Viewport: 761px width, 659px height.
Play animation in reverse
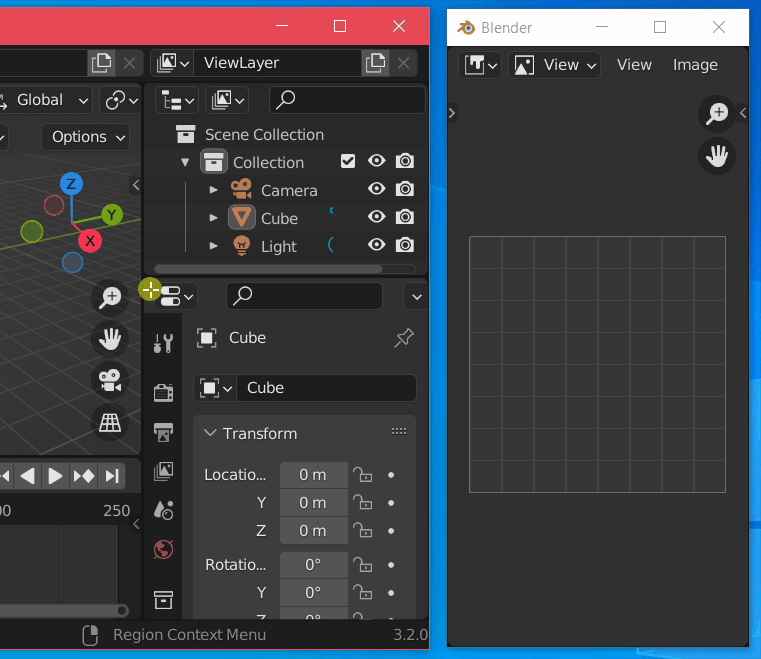click(x=28, y=476)
